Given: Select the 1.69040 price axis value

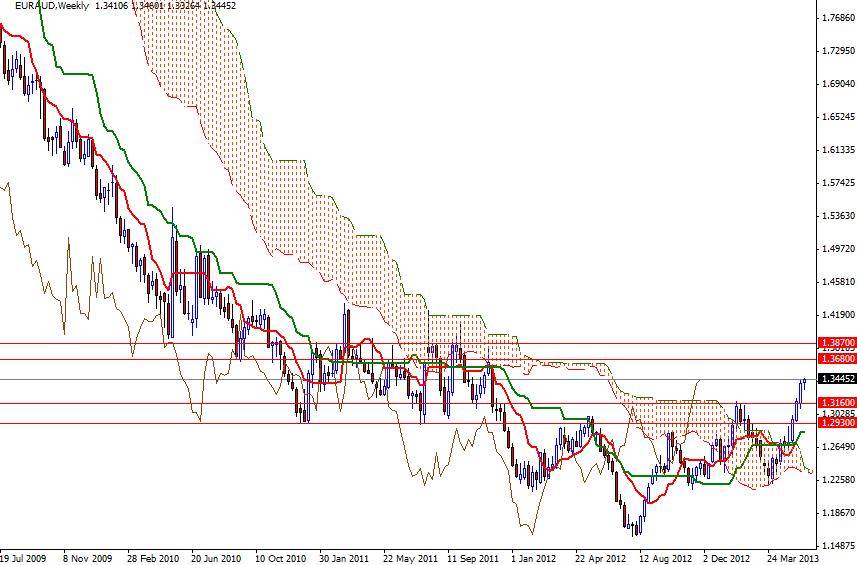Looking at the screenshot, I should coord(838,84).
